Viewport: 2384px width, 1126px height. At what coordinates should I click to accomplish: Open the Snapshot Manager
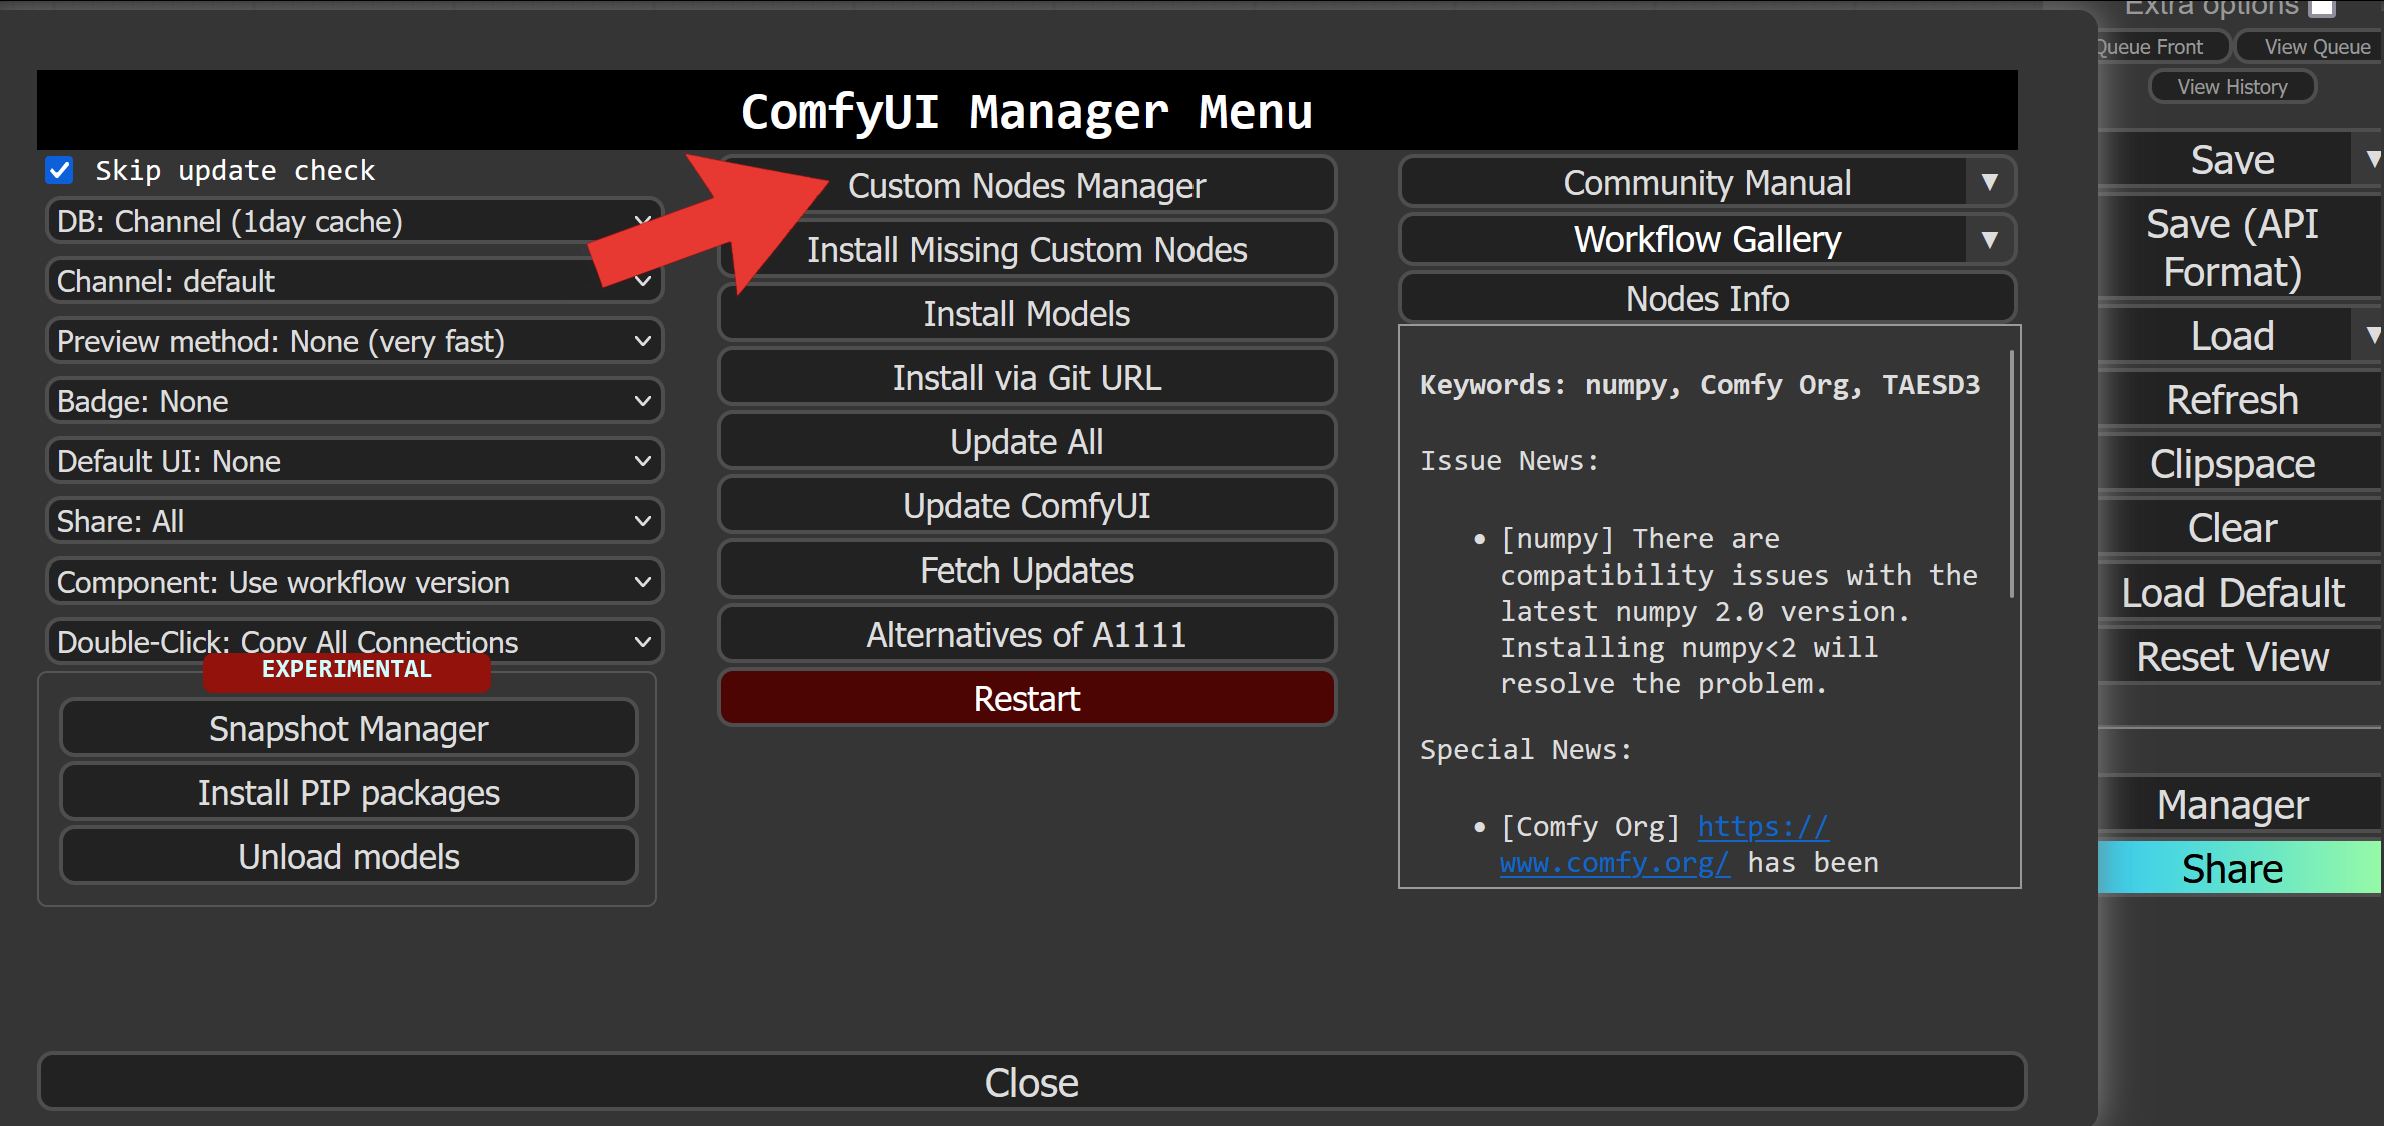point(348,728)
